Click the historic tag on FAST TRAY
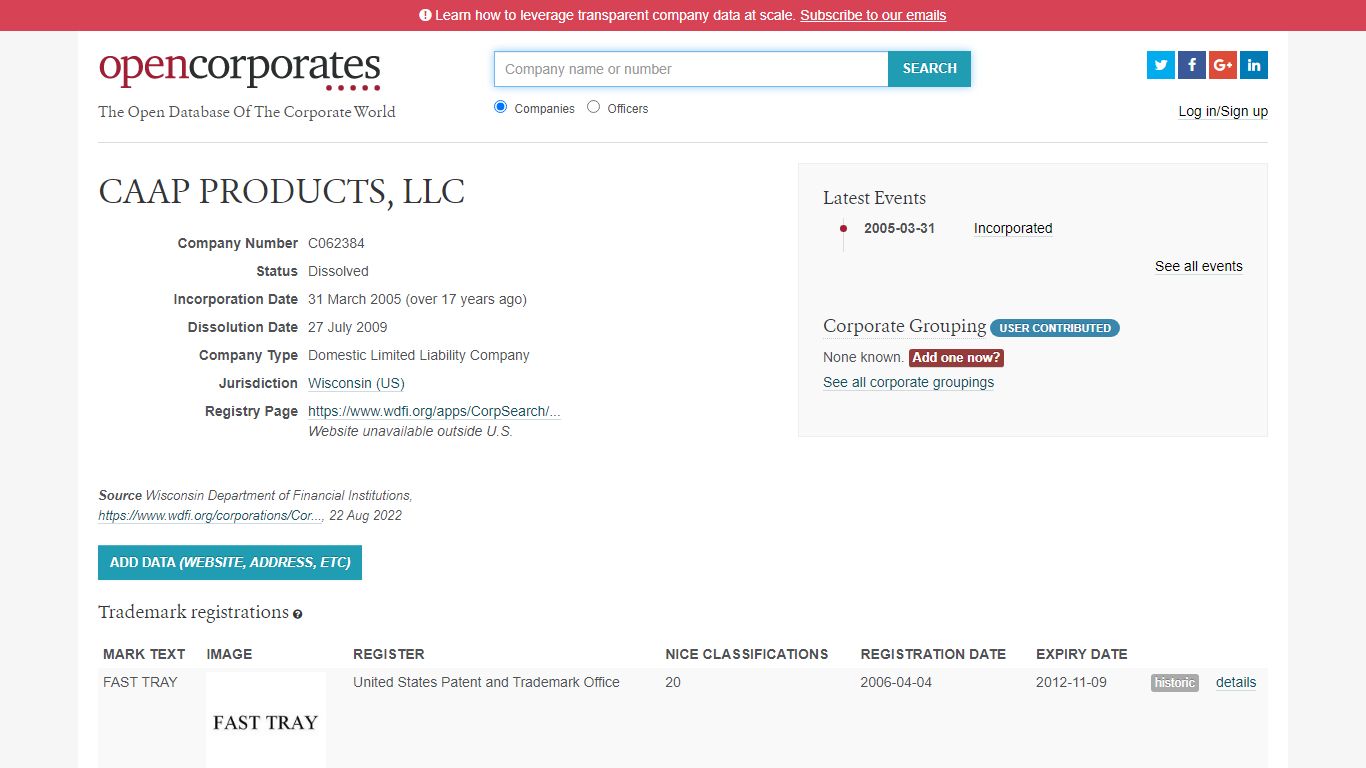The width and height of the screenshot is (1366, 768). click(1175, 682)
